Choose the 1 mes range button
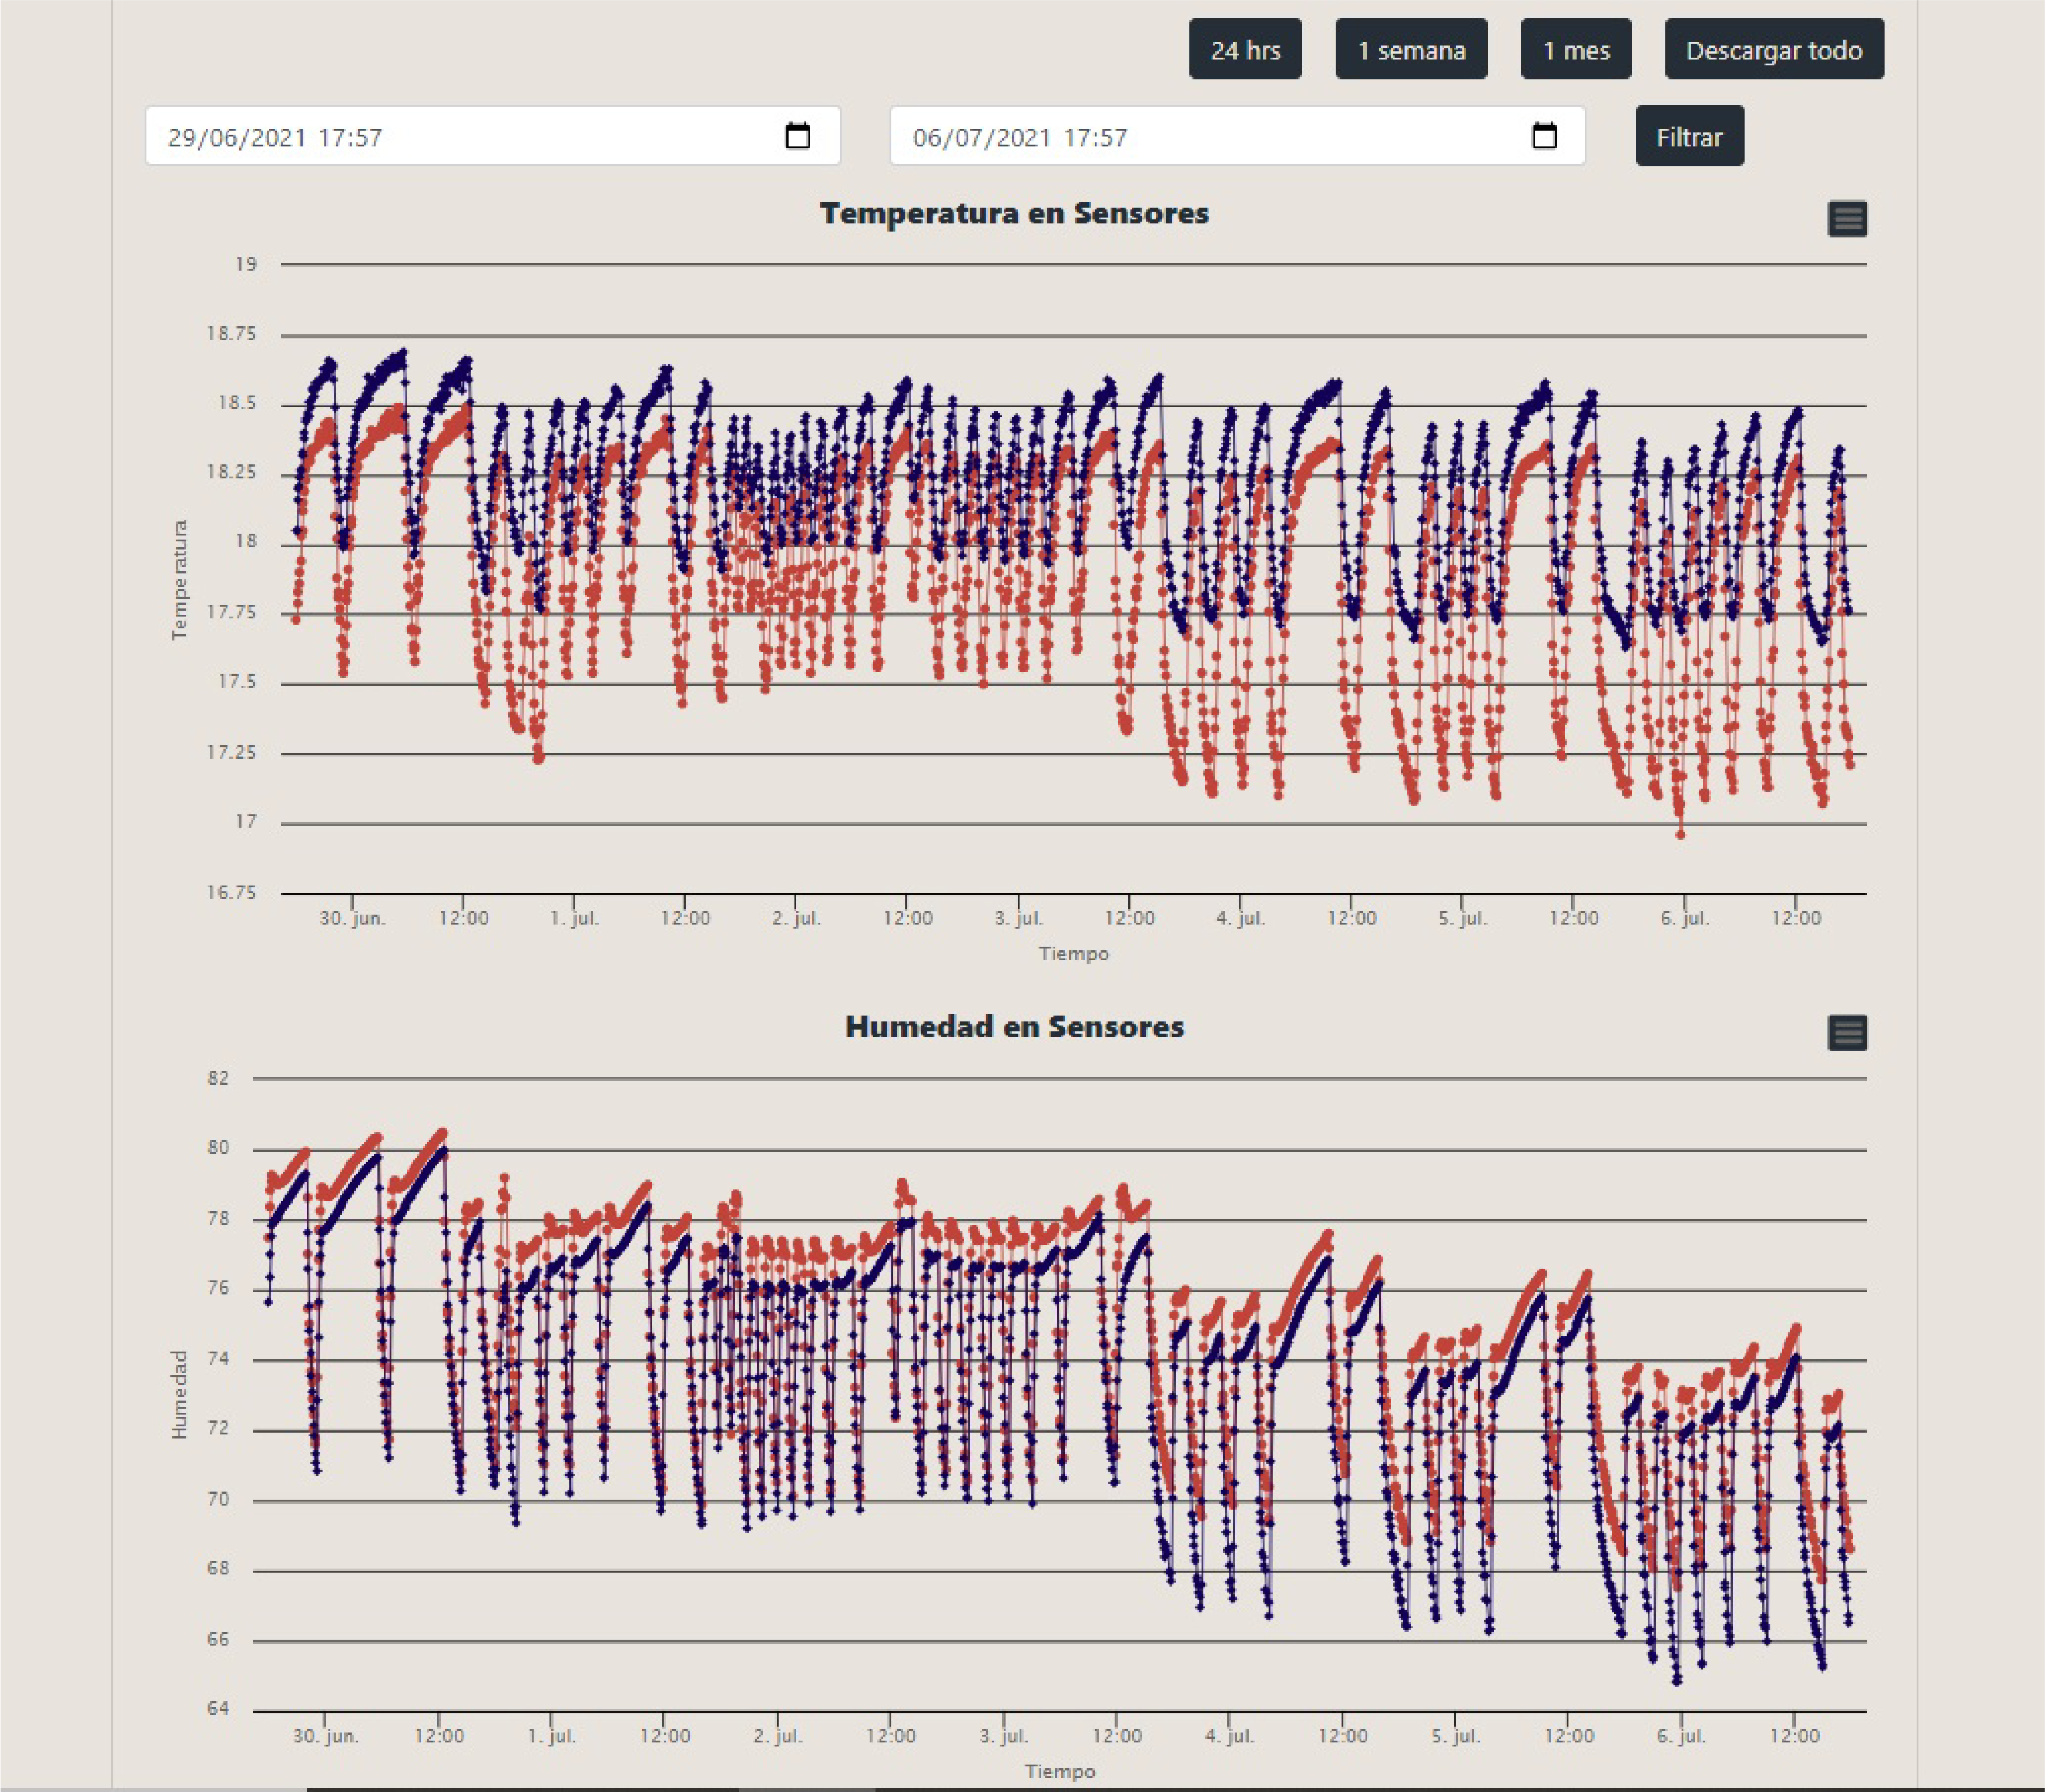Viewport: 2045px width, 1792px height. 1576,49
